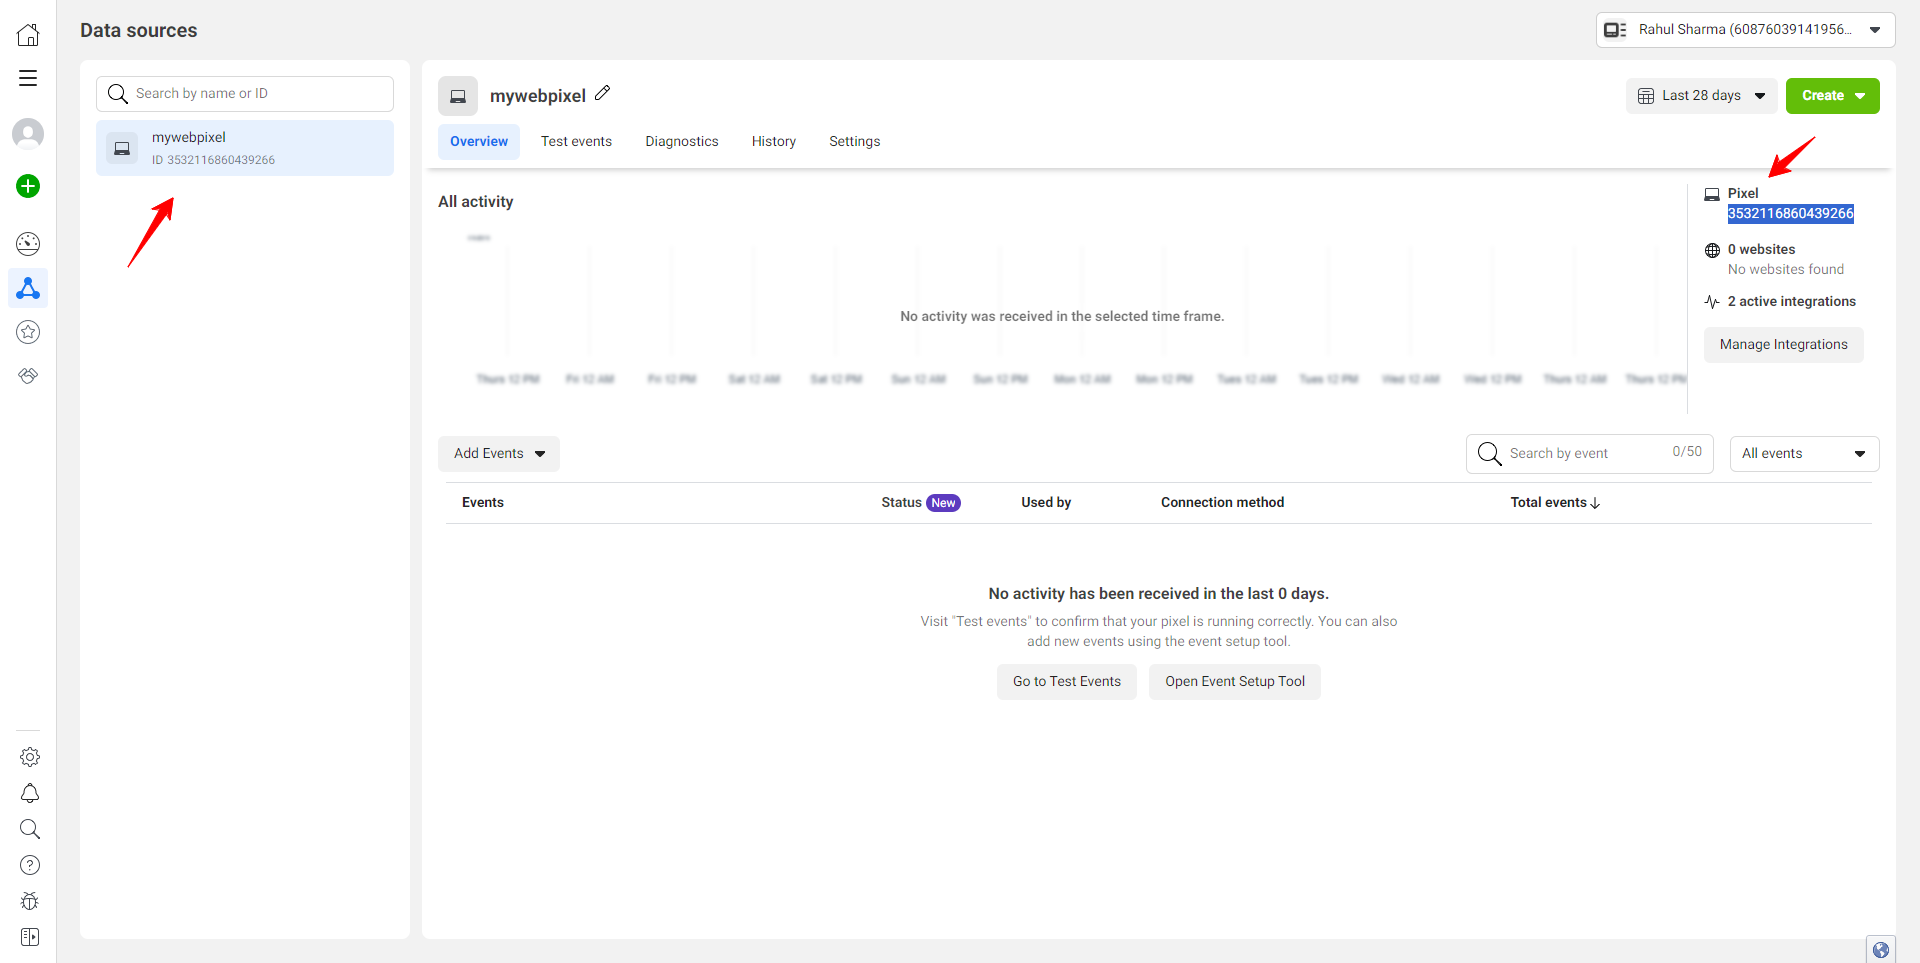Open the History tab
Screen dimensions: 1920x963
point(774,142)
